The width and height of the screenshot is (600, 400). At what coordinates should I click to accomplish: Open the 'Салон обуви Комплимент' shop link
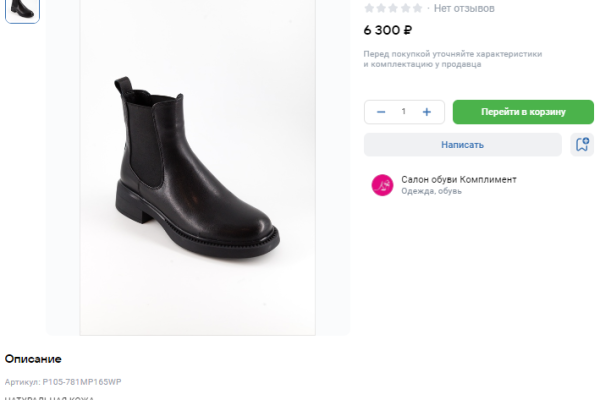[x=458, y=179]
